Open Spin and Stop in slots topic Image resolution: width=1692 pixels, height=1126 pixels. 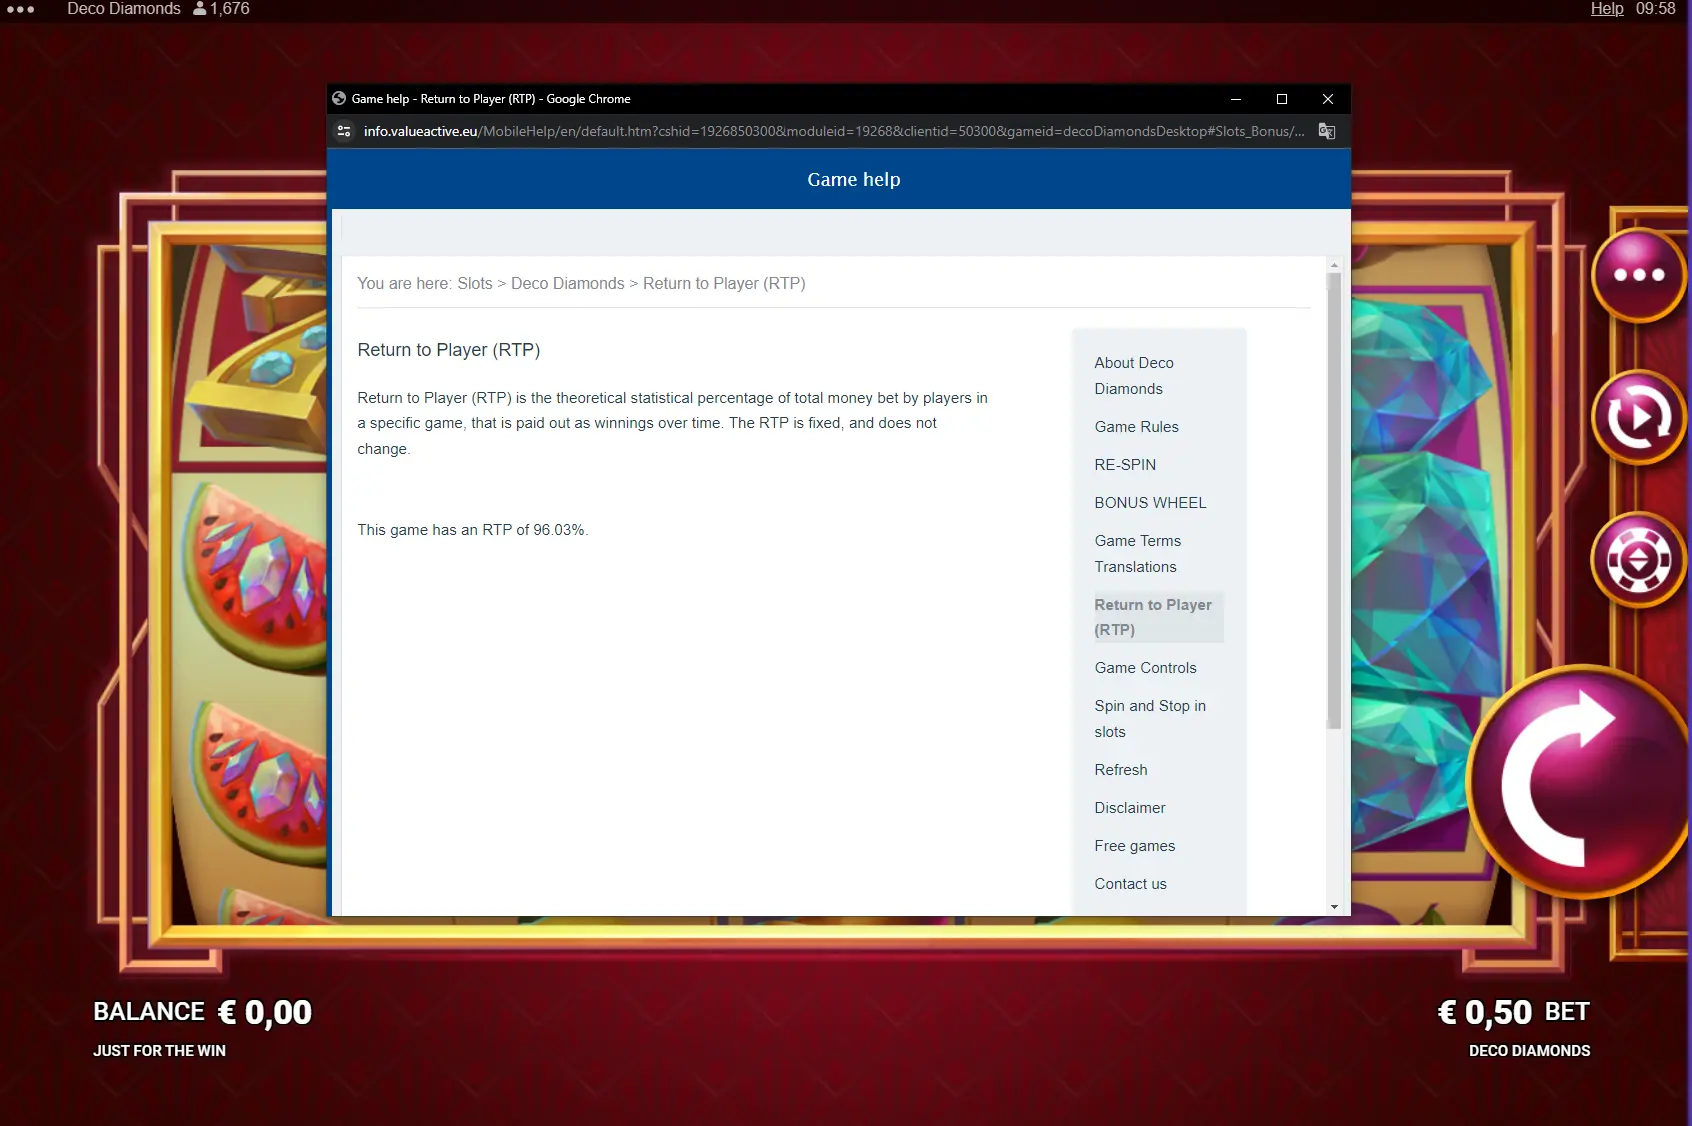[1150, 719]
